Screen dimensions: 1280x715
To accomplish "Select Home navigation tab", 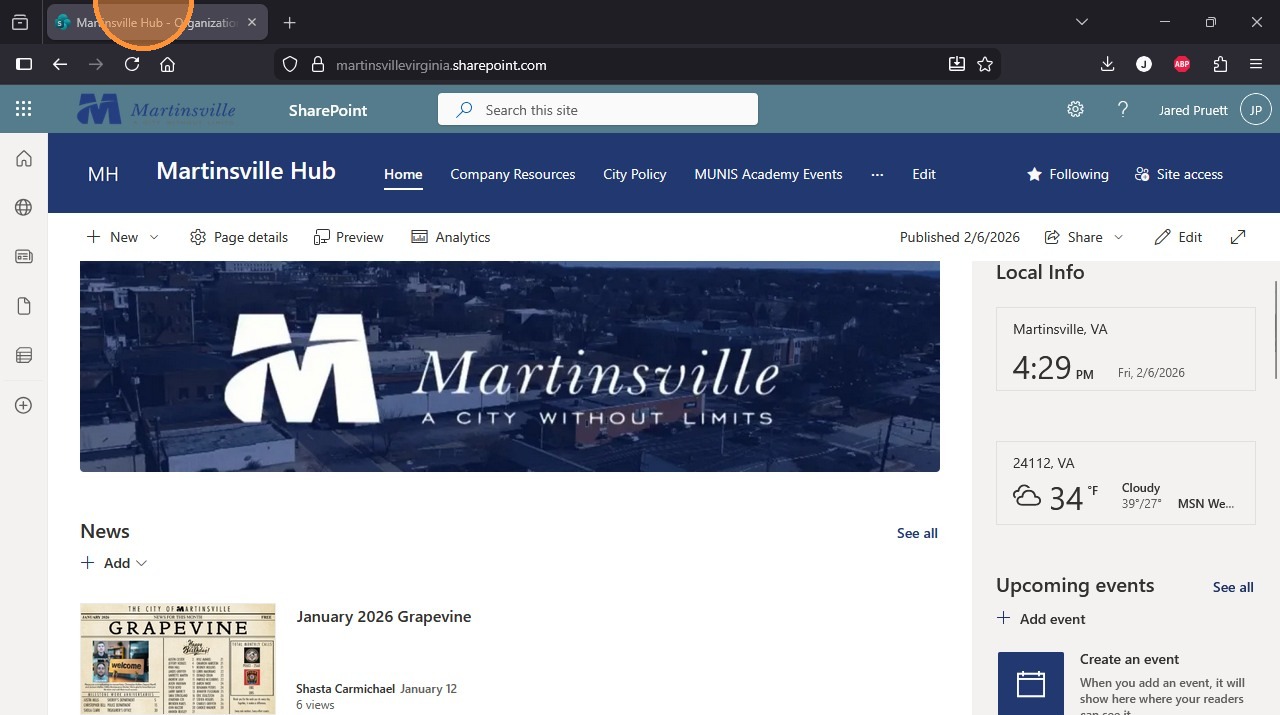I will [403, 174].
